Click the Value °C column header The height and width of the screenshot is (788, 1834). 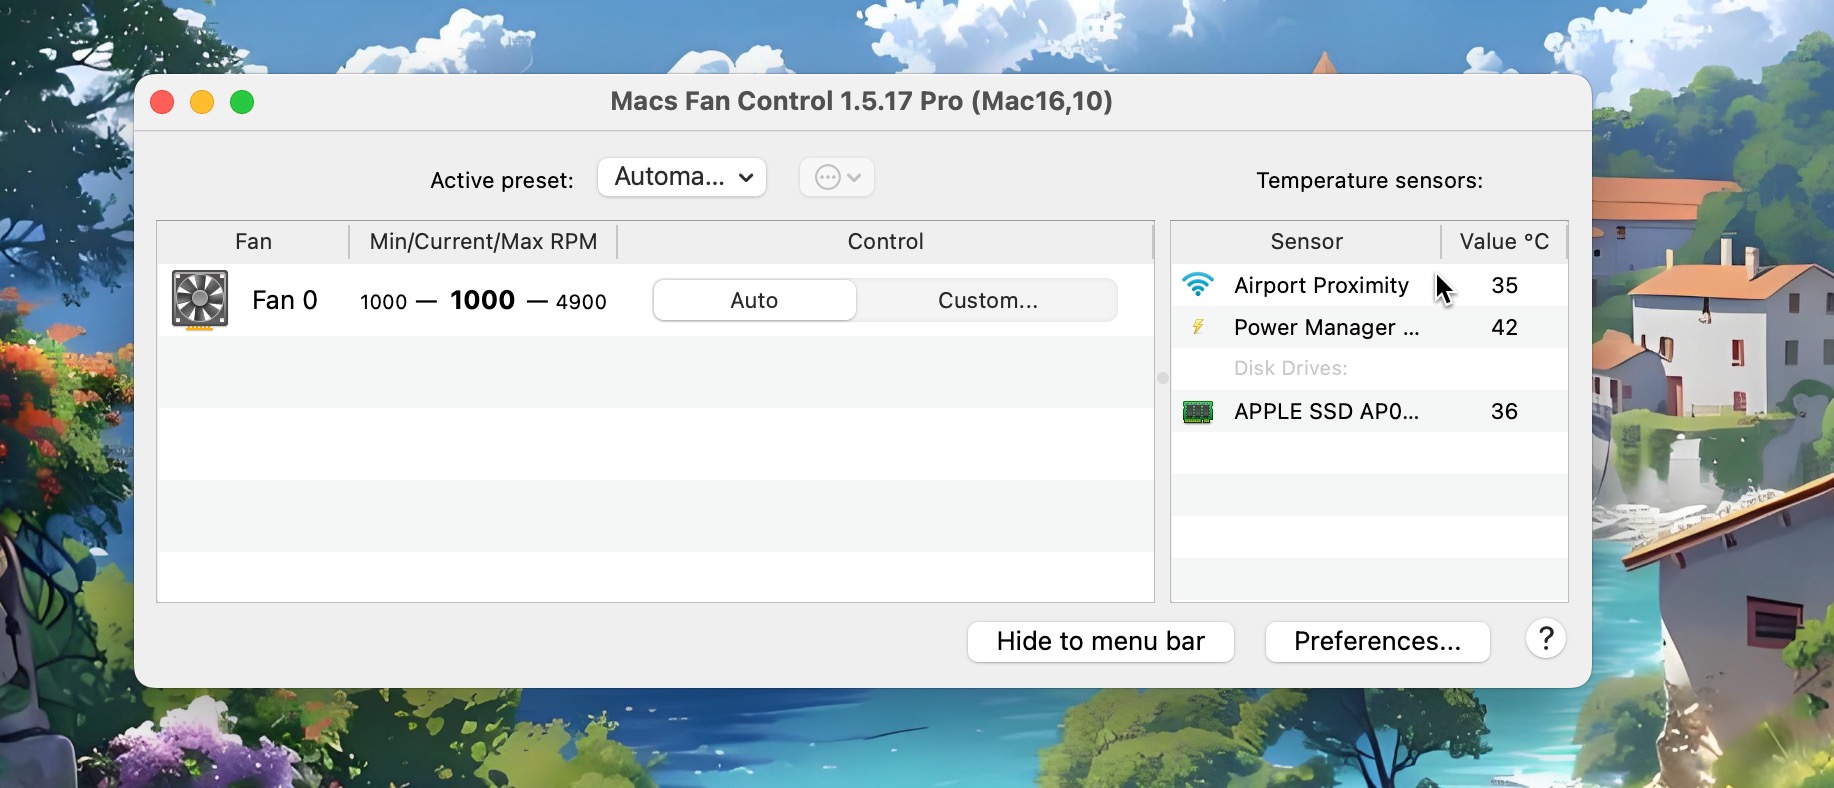click(1504, 241)
